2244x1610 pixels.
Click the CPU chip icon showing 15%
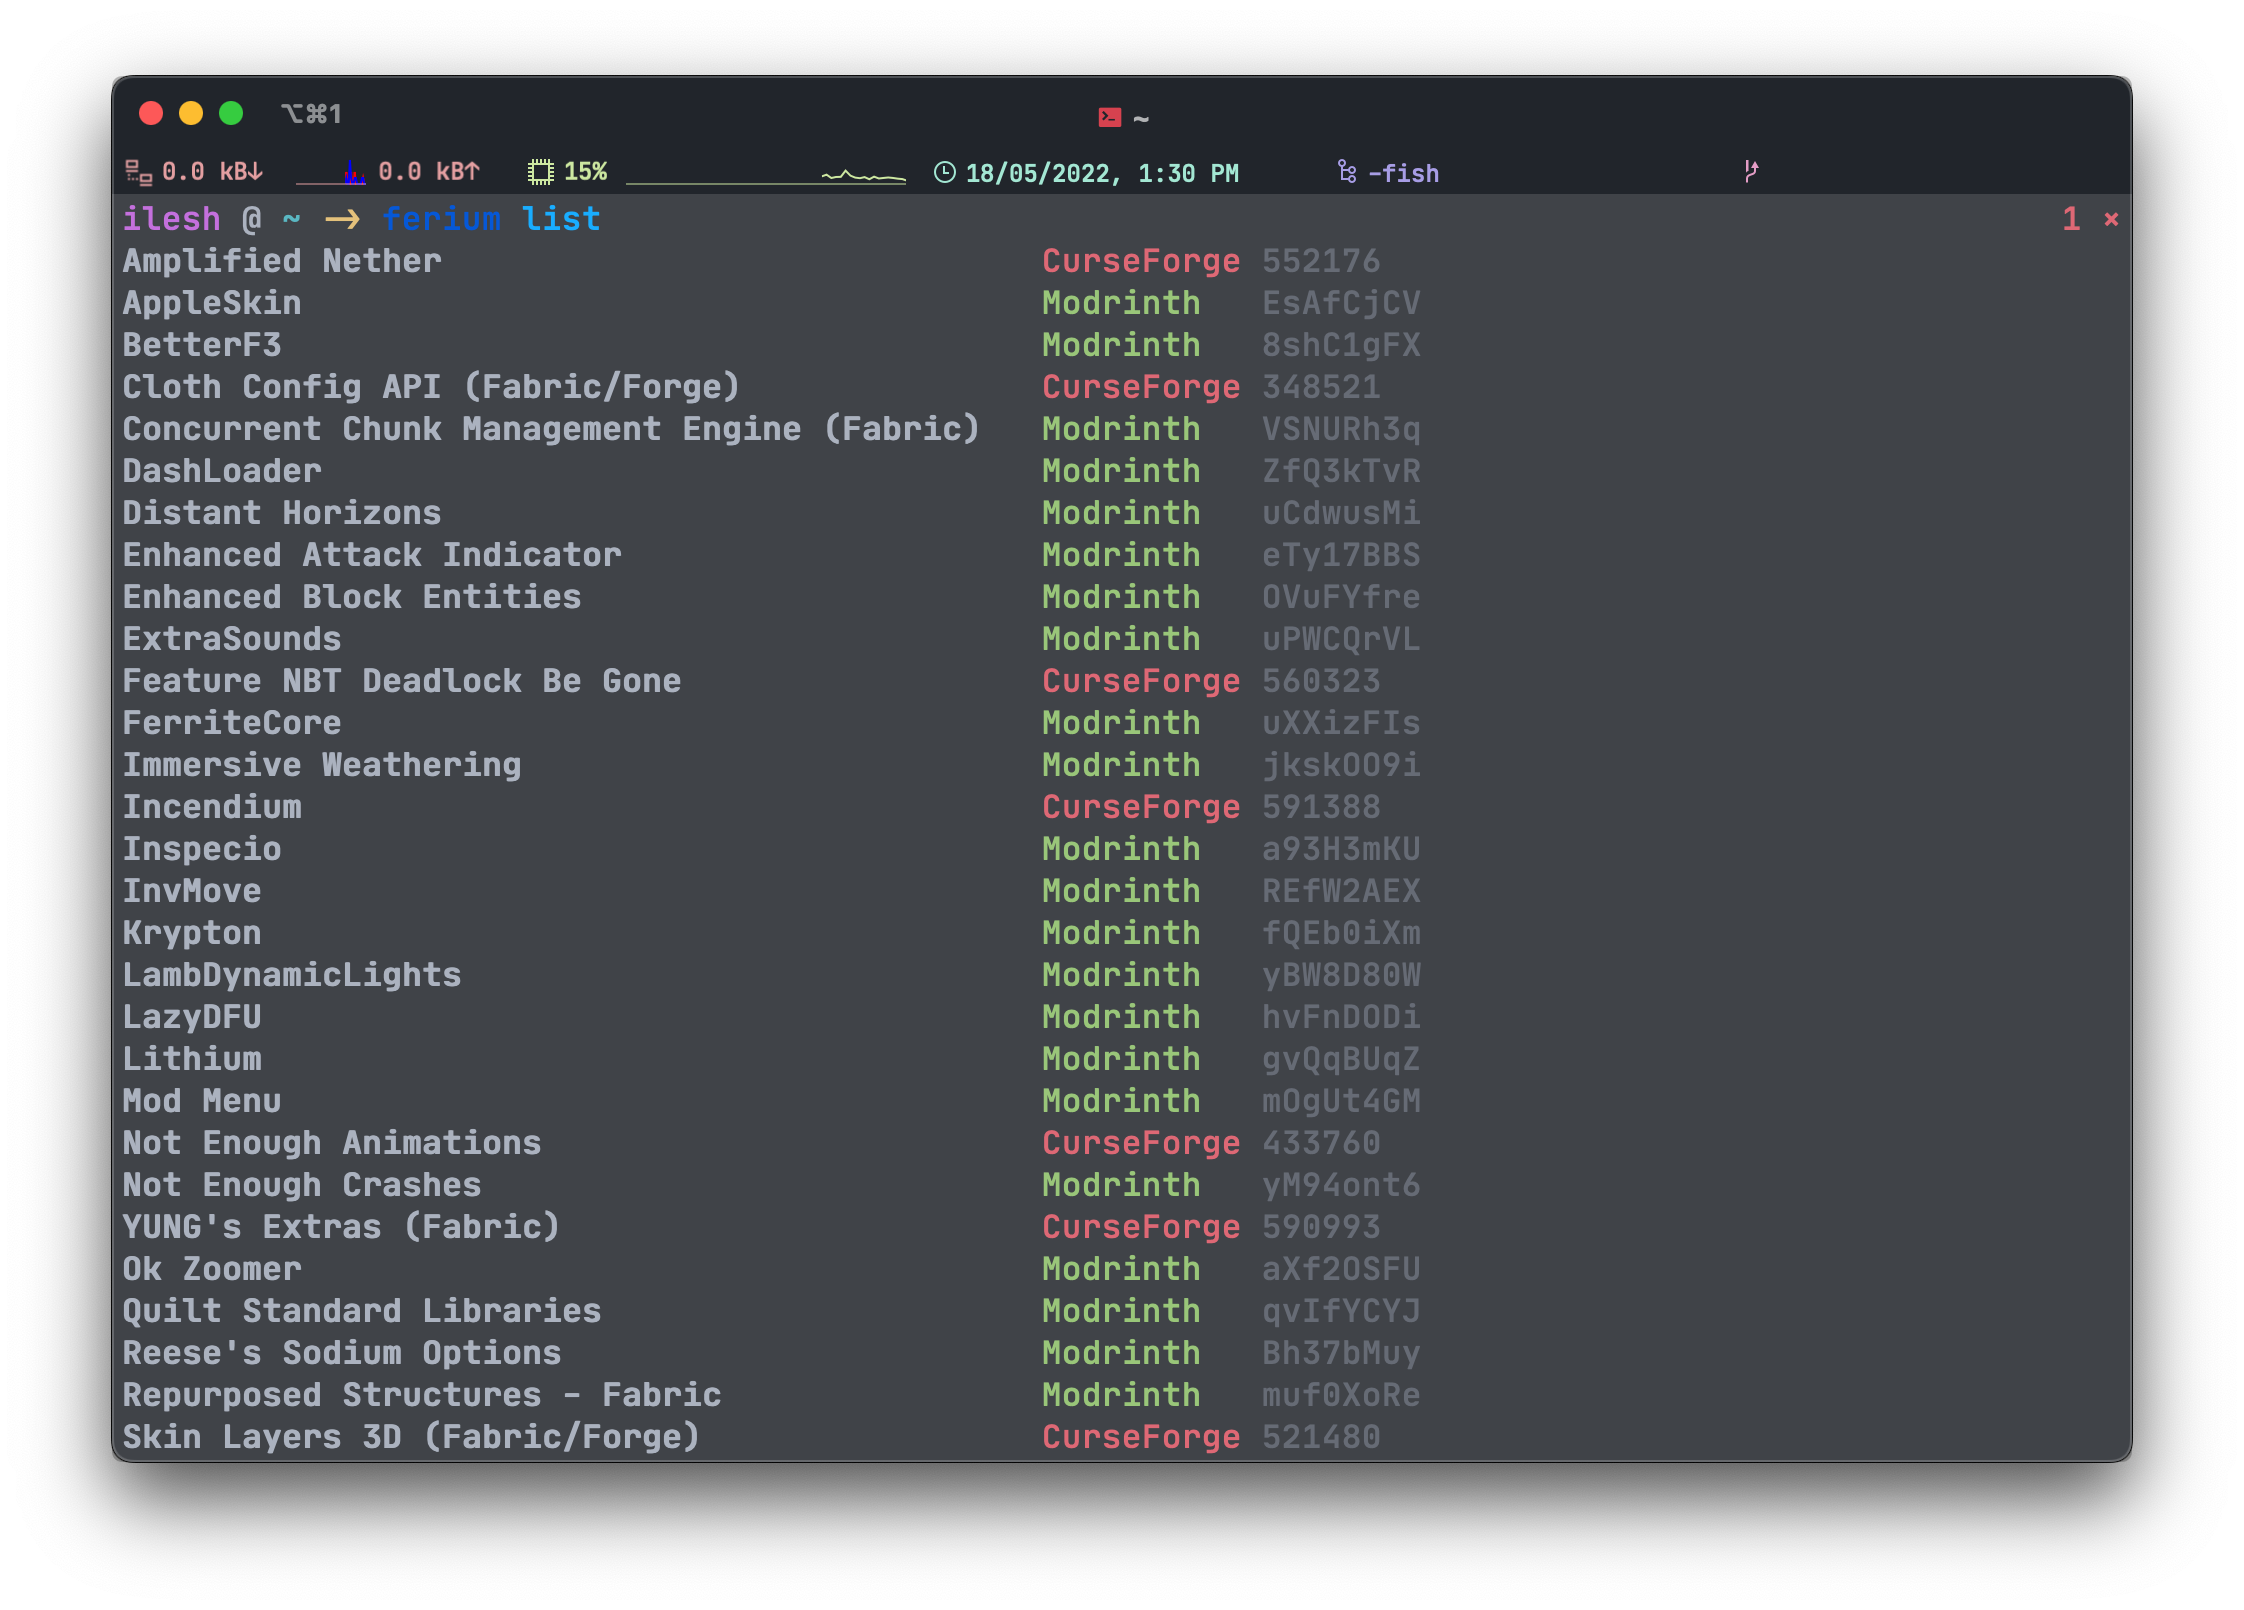pyautogui.click(x=540, y=172)
